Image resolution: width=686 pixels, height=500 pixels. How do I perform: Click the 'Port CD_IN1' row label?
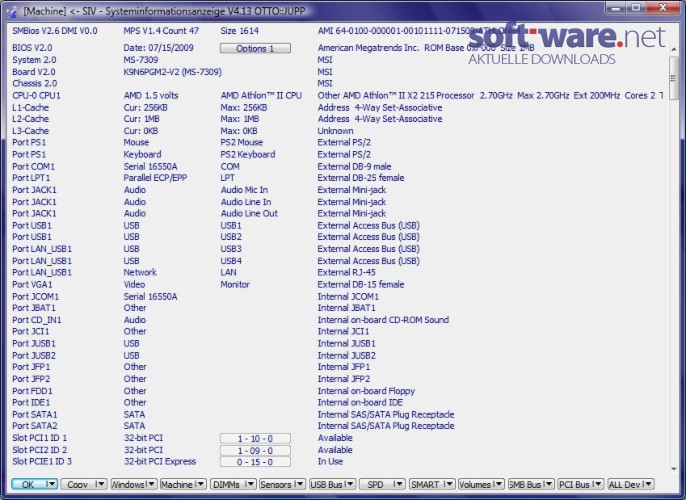pos(37,320)
